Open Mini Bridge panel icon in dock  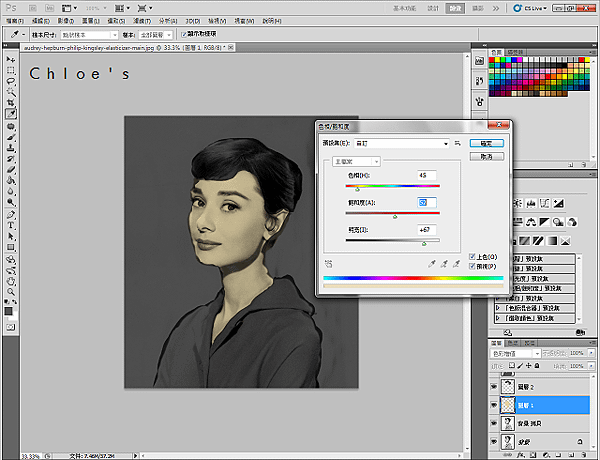[479, 60]
